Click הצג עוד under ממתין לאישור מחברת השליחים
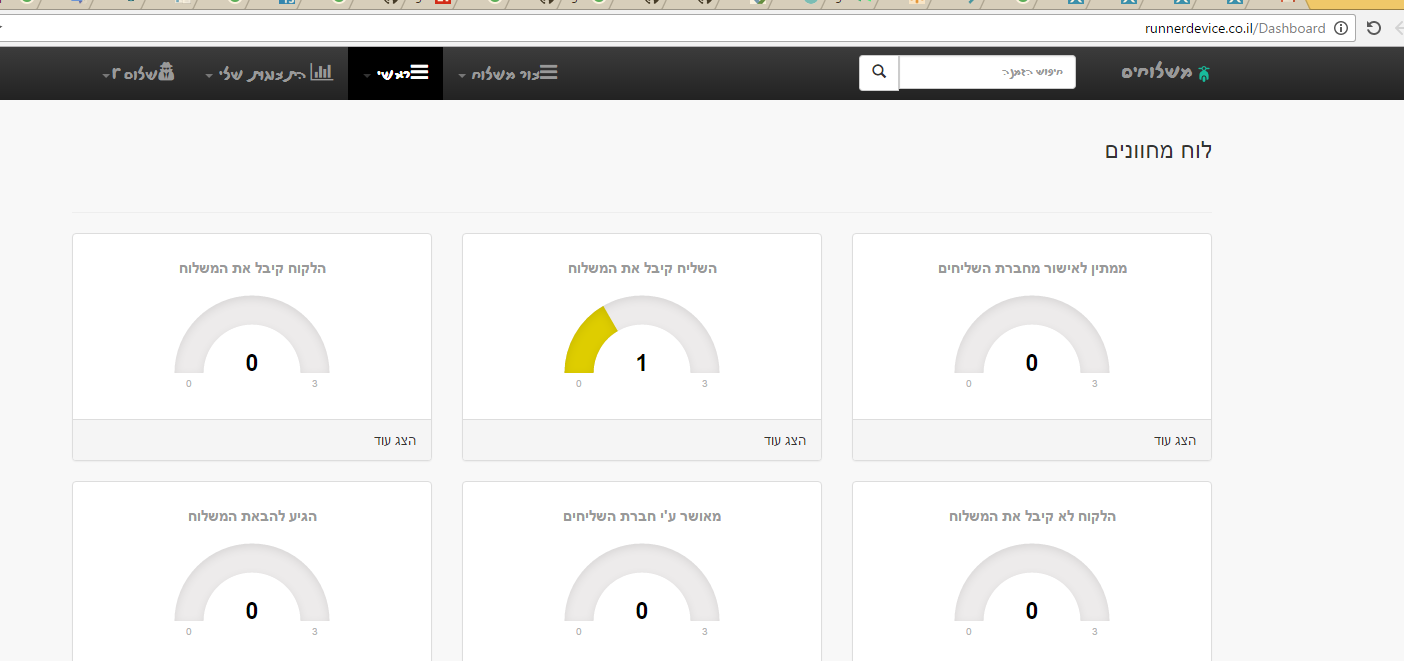Screen dimensions: 1404x661 1175,441
